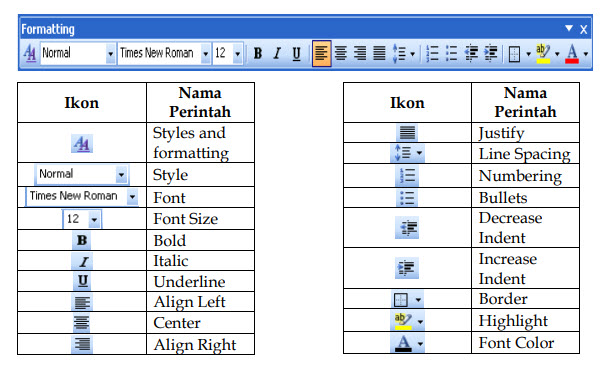The width and height of the screenshot is (608, 365).
Task: Click the Highlight icon in the table
Action: [408, 321]
